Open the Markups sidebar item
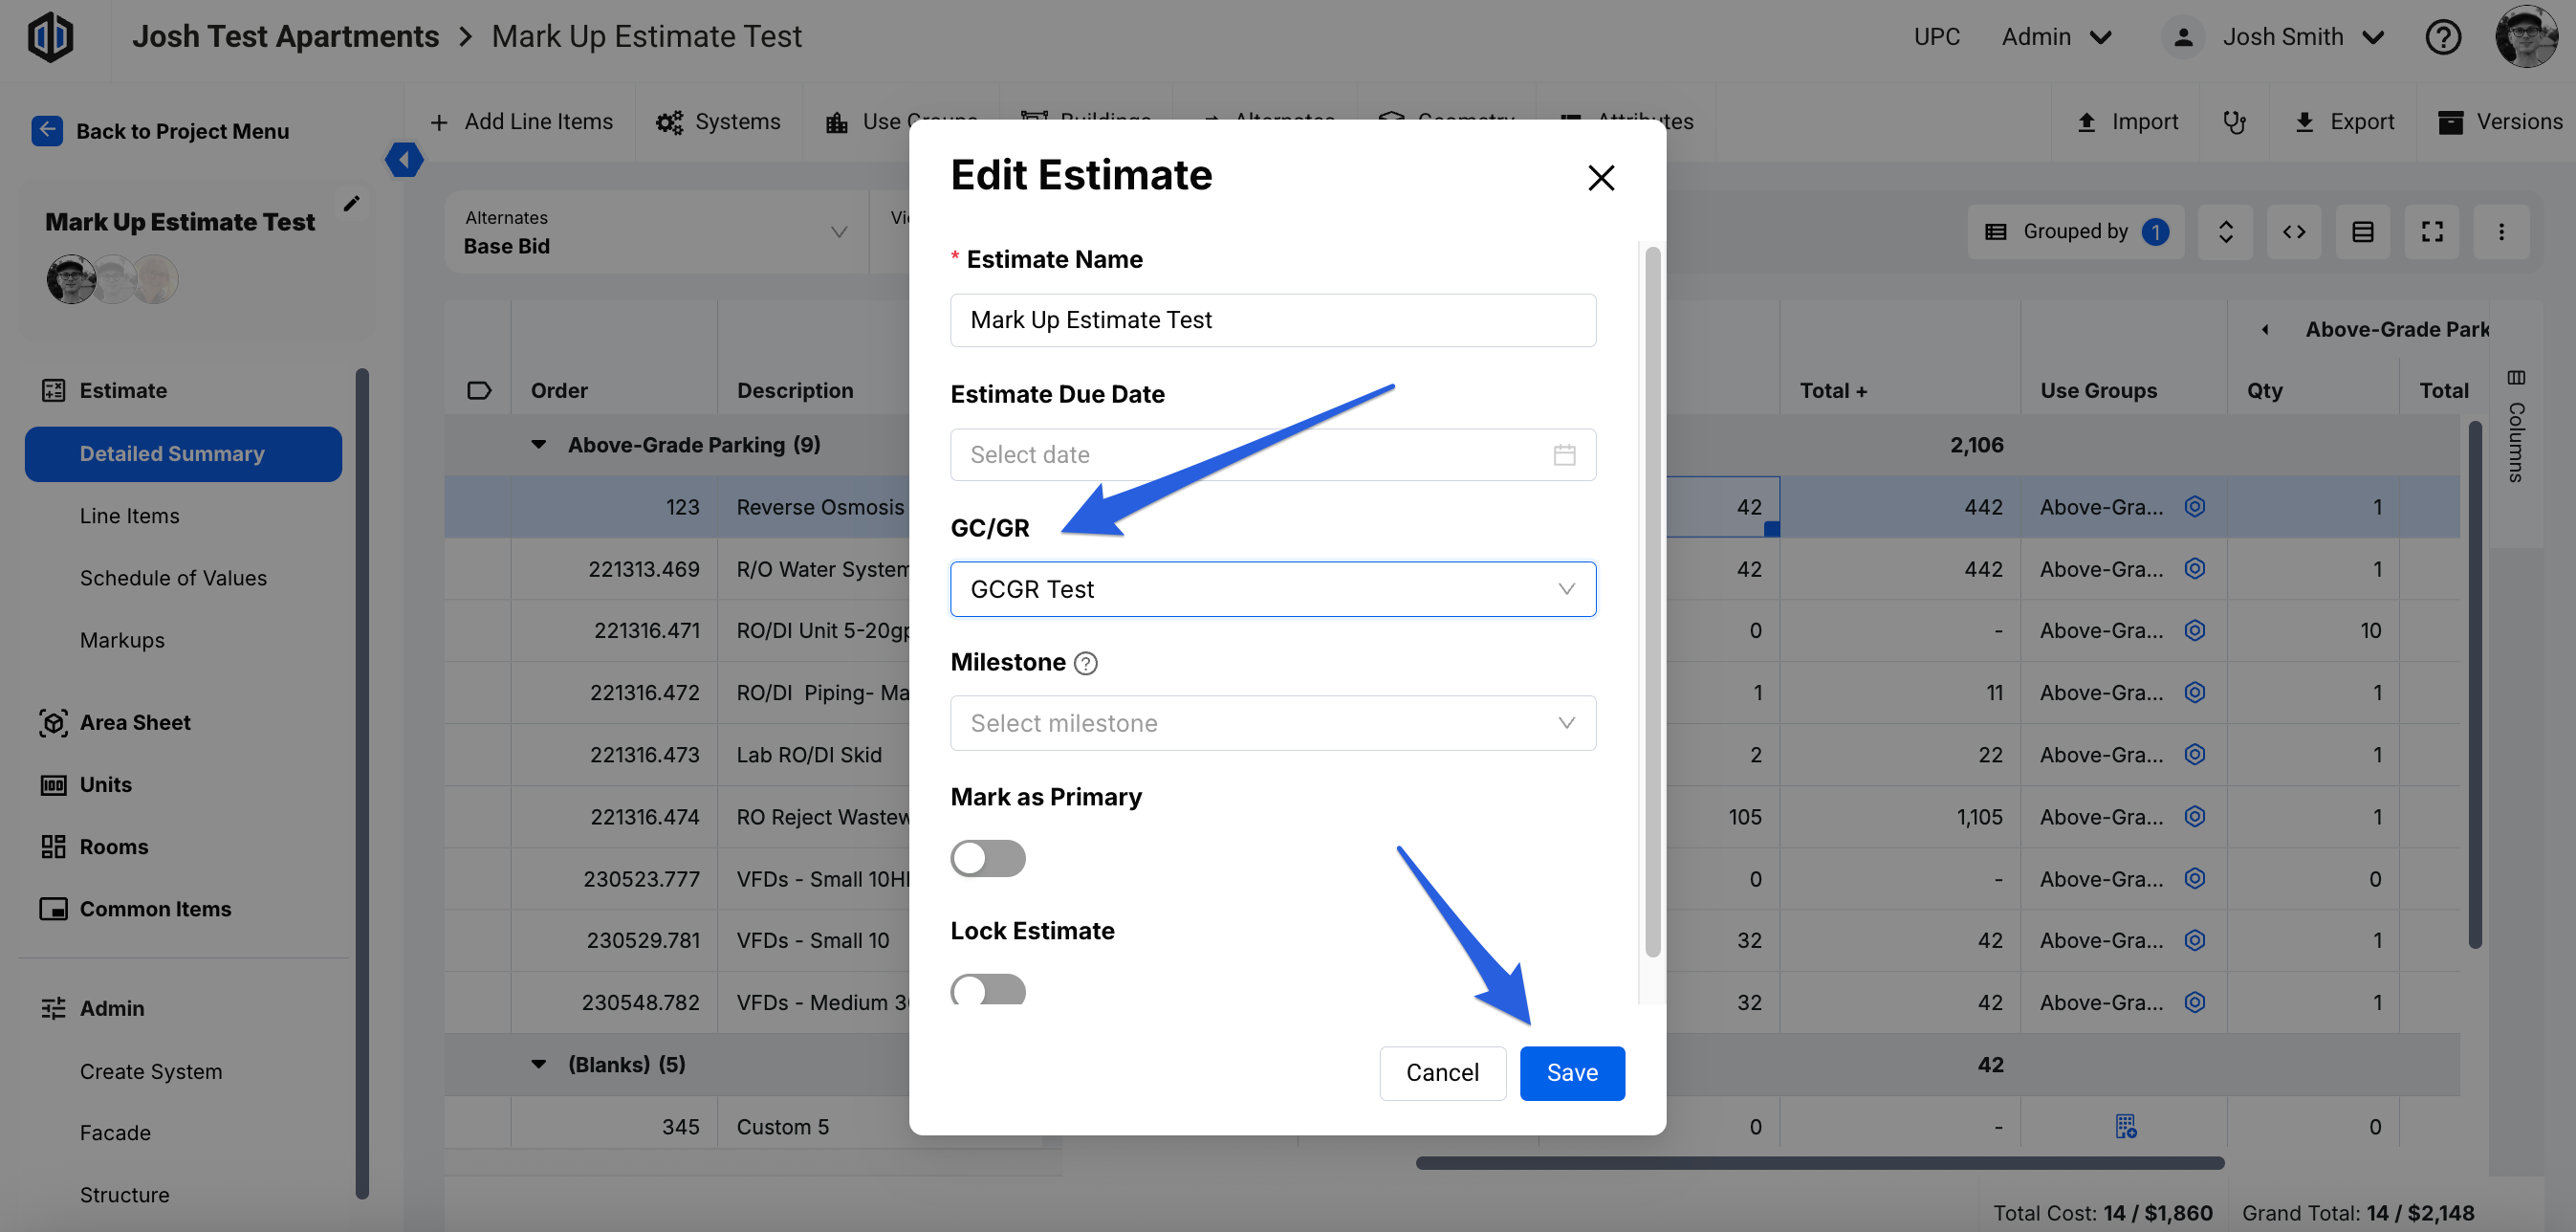 coord(122,640)
